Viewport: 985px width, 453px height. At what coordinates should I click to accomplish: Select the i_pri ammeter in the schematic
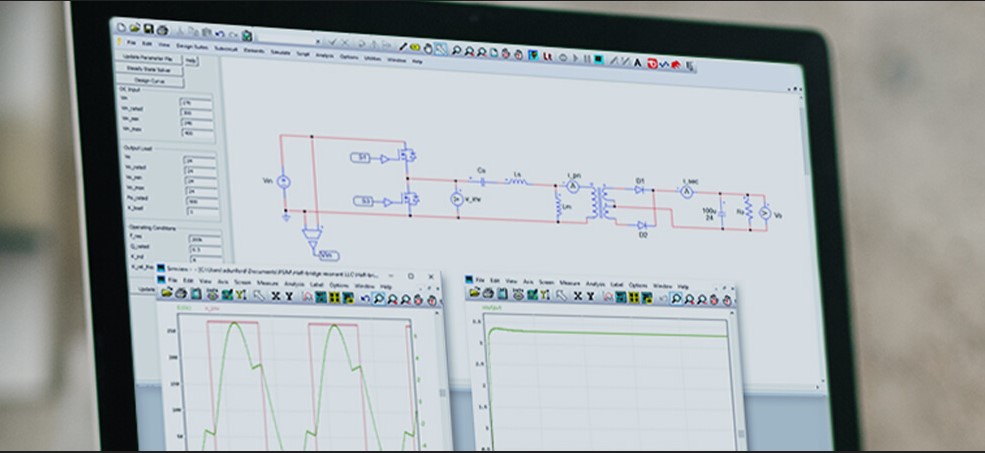tap(572, 186)
